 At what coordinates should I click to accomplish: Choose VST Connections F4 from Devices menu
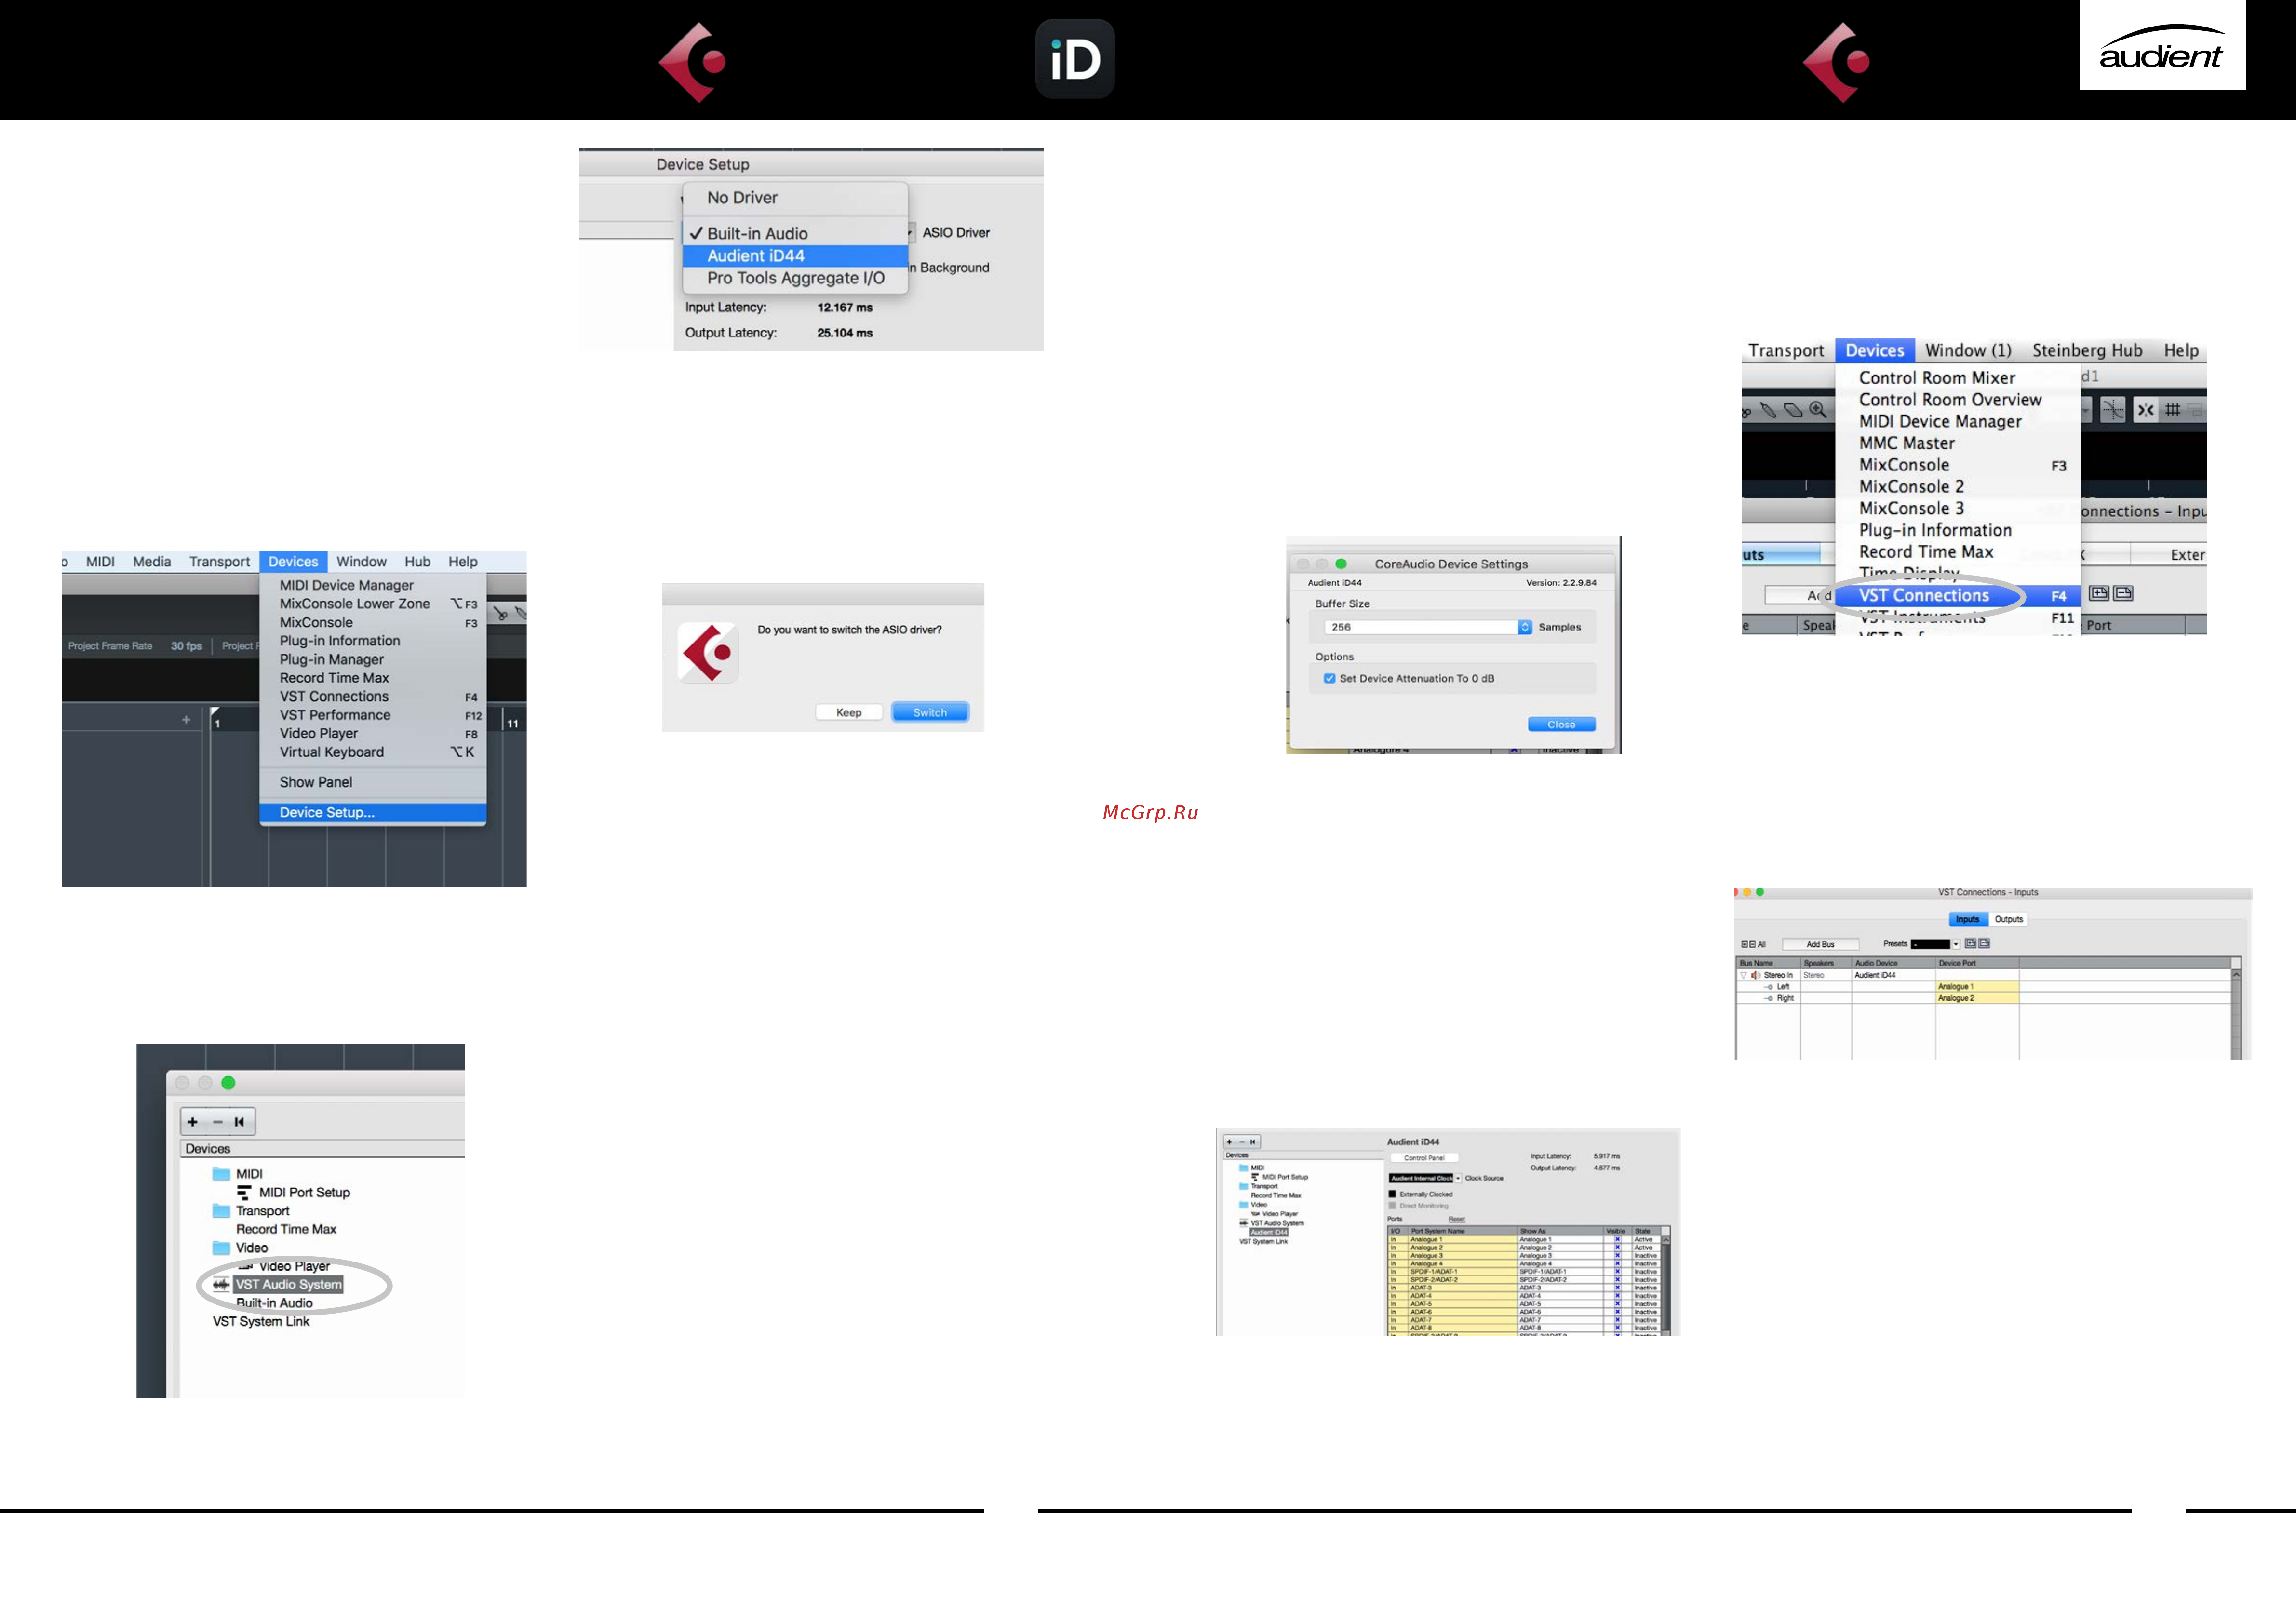click(1958, 596)
